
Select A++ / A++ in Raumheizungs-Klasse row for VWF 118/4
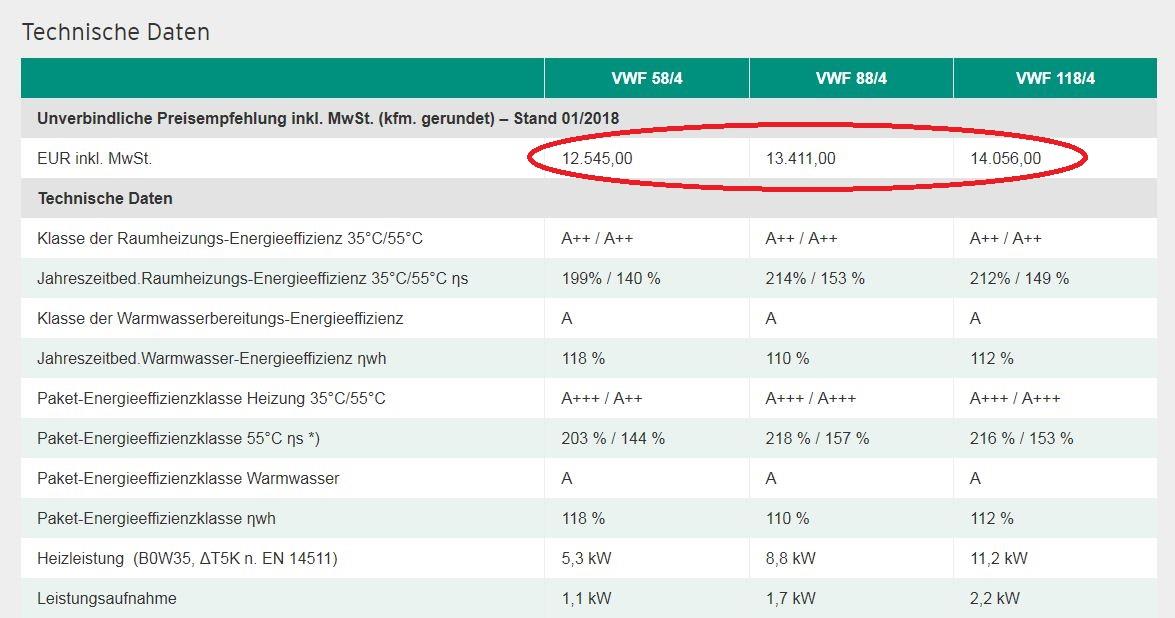[x=1006, y=239]
